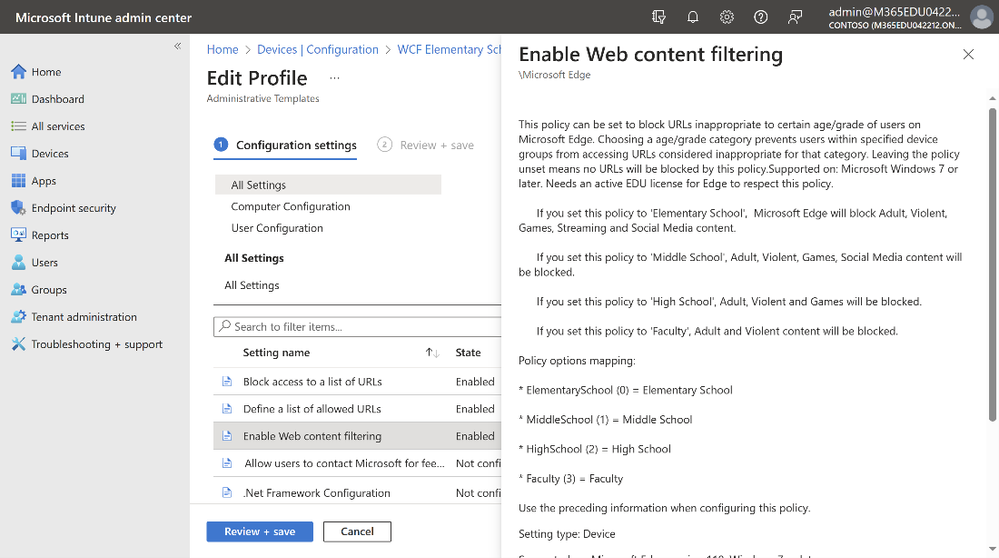999x558 pixels.
Task: Click scrollbar down arrow in panel
Action: click(x=992, y=548)
